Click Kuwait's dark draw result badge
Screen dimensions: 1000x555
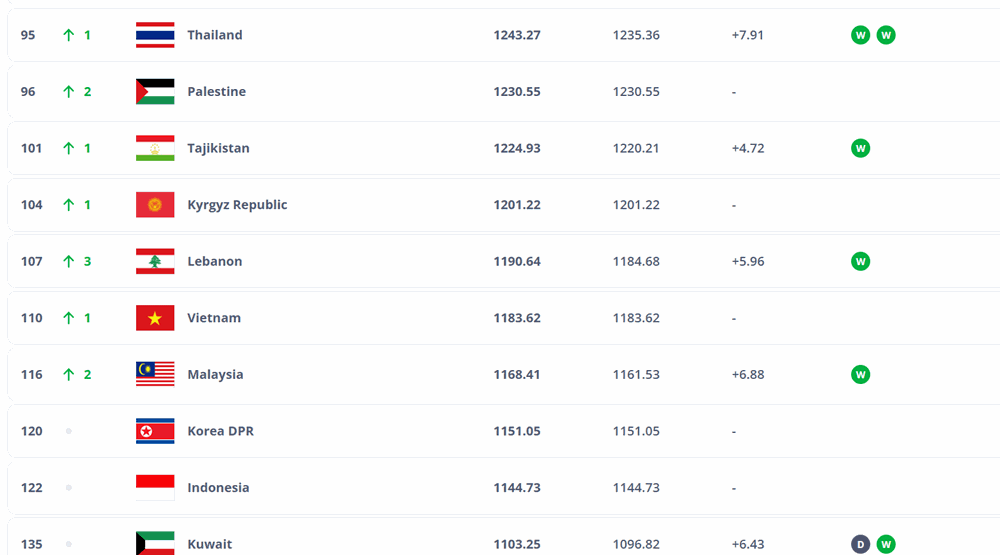[x=860, y=545]
